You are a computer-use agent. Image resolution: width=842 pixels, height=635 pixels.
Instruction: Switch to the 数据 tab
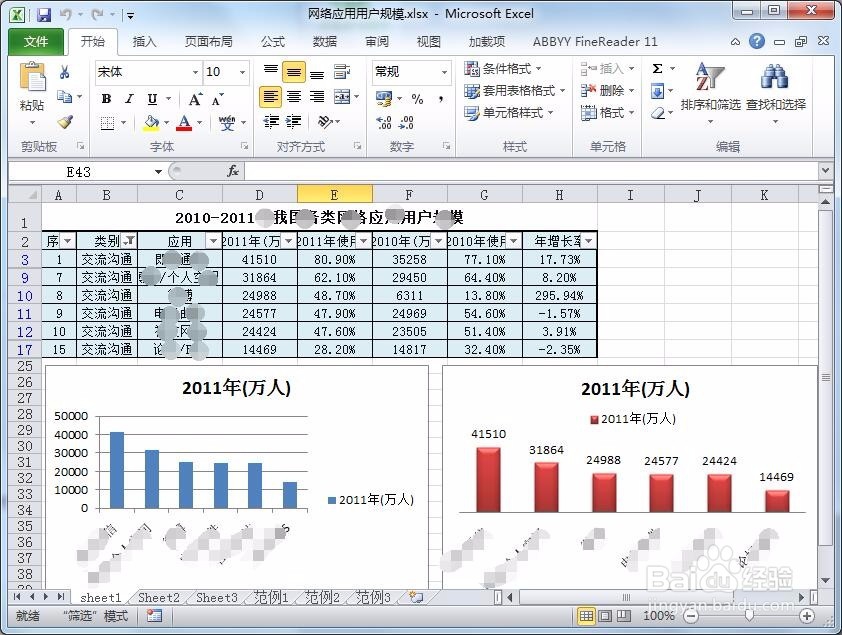[x=324, y=41]
